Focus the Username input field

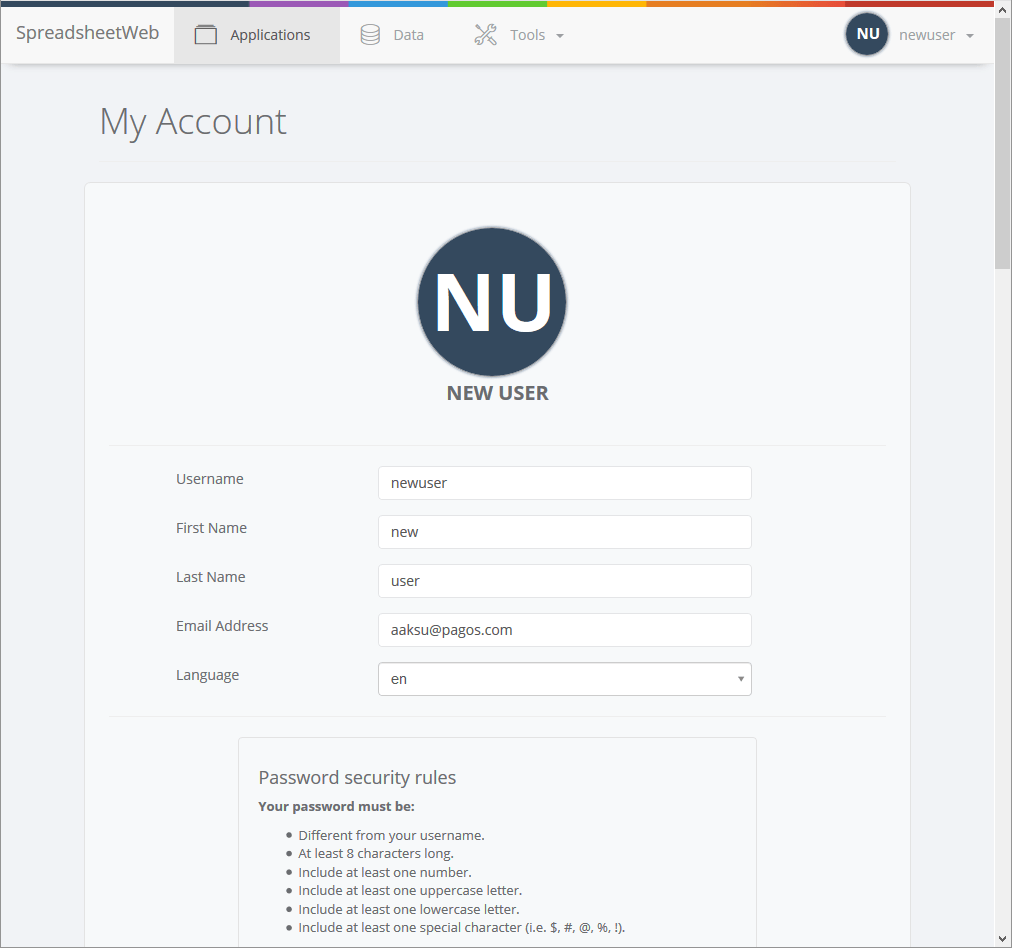coord(565,483)
